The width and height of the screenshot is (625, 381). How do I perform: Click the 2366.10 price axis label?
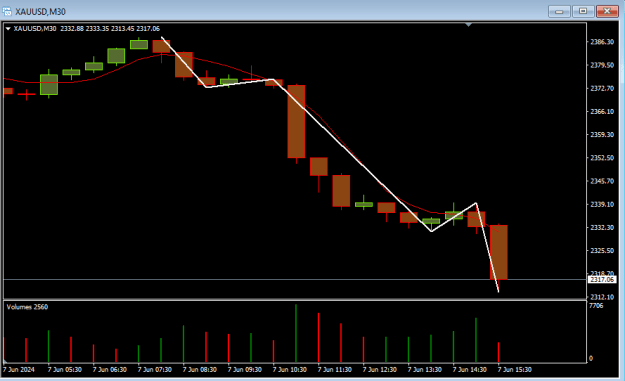click(x=602, y=112)
